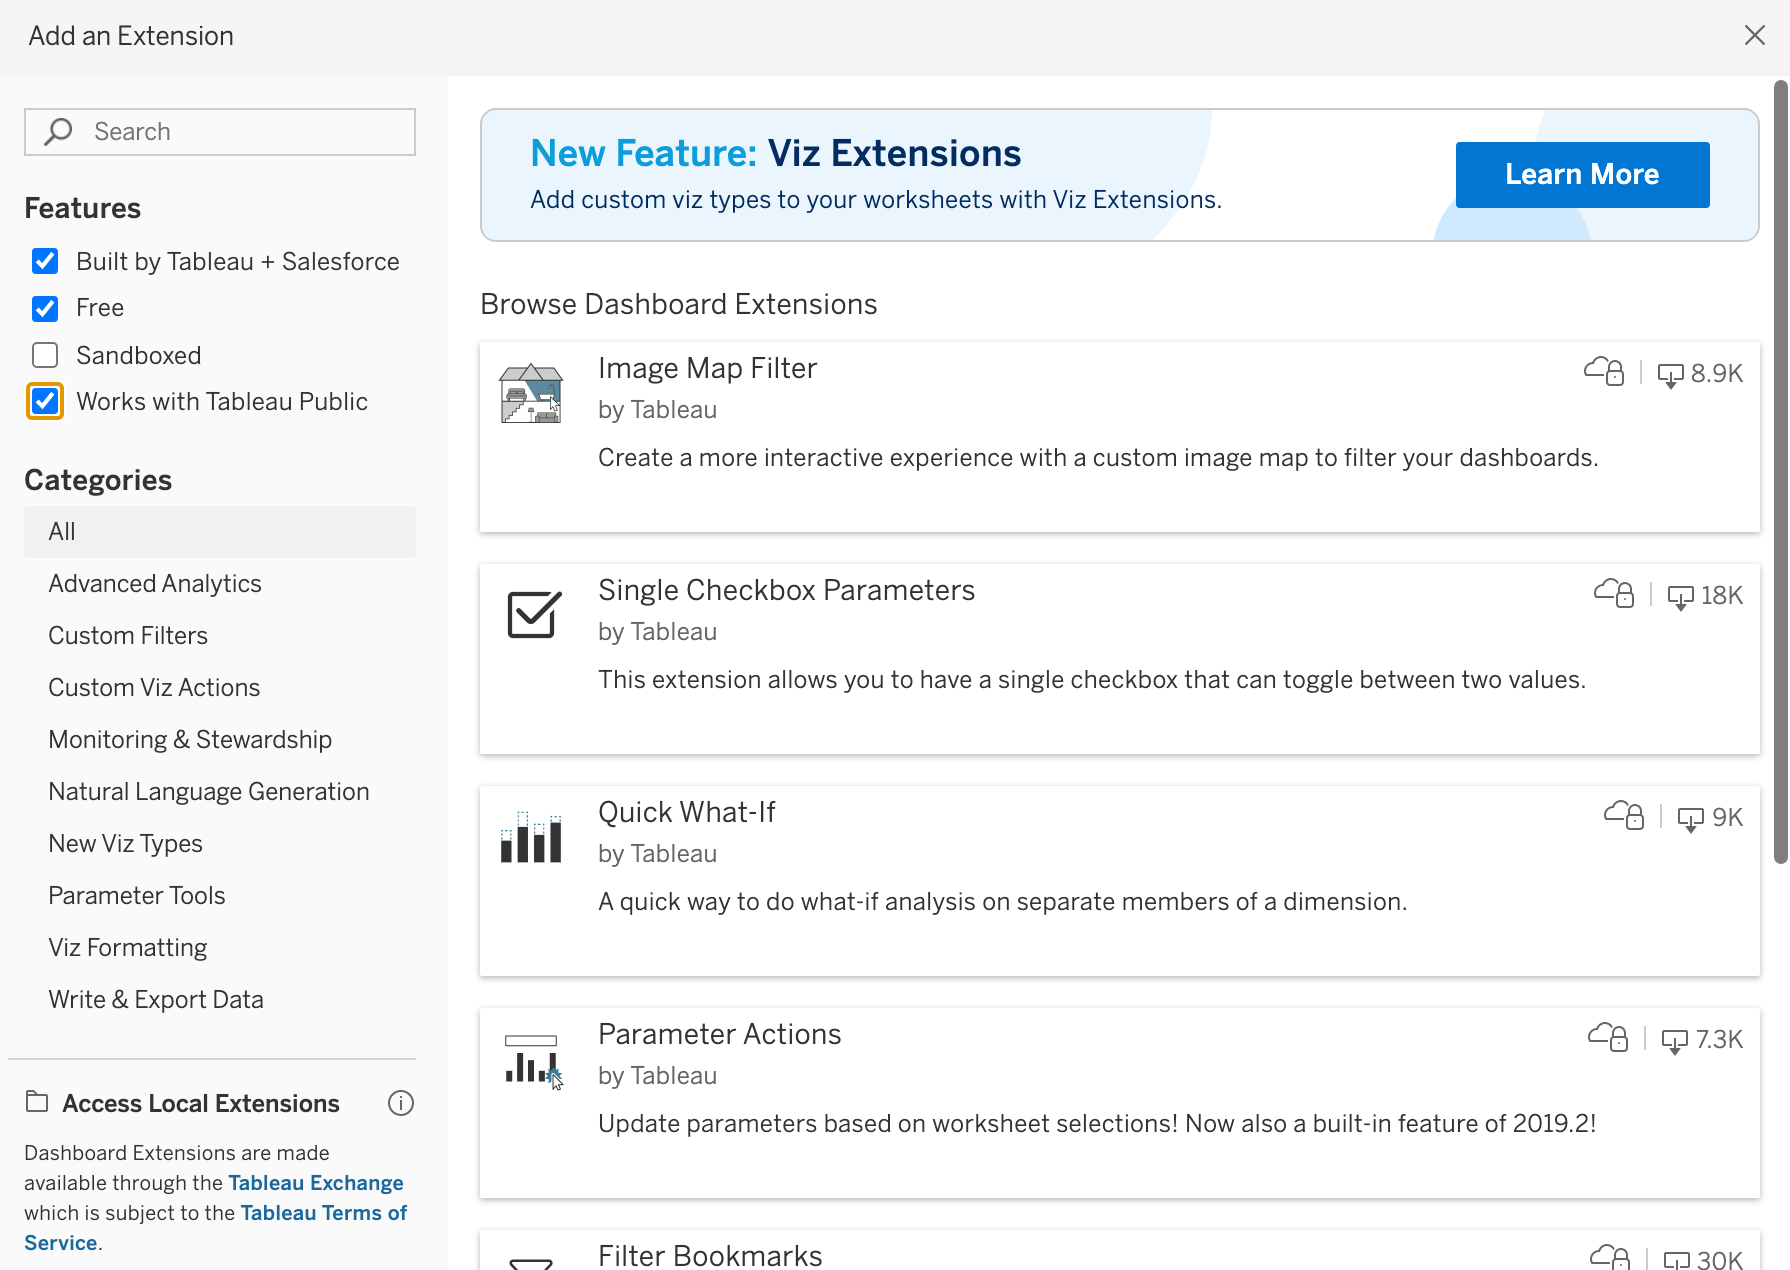Click the Image Map Filter description text

(1098, 458)
